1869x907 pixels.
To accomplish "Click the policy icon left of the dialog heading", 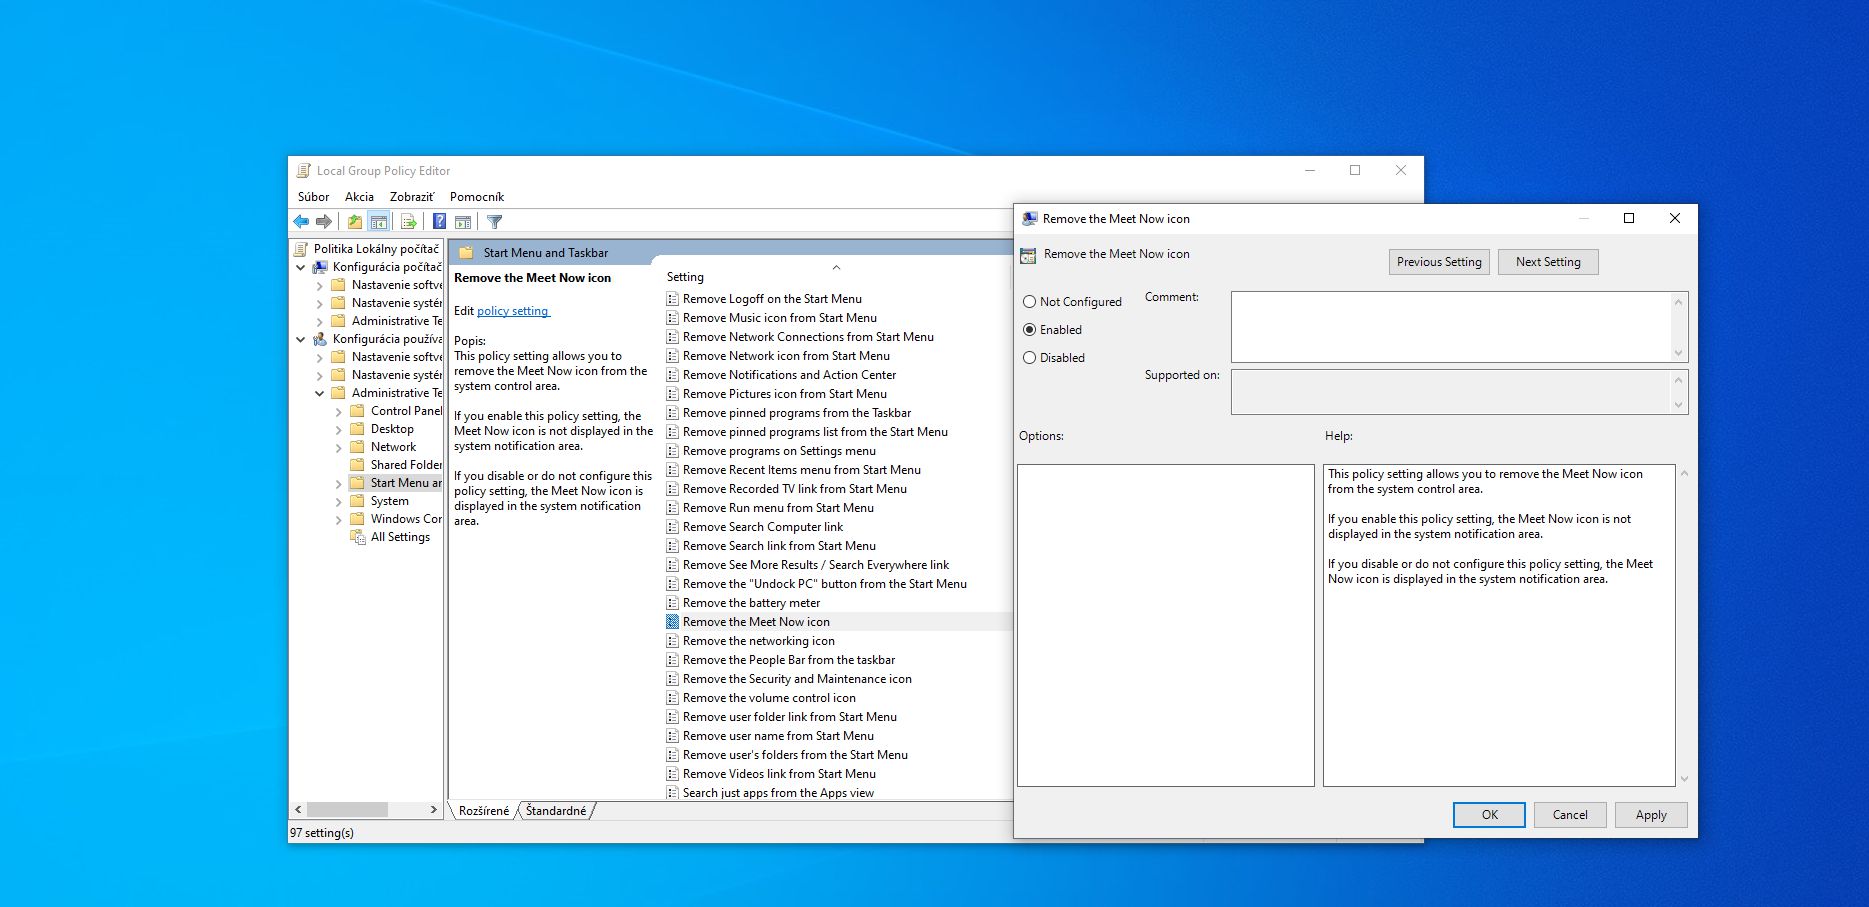I will pos(1028,255).
